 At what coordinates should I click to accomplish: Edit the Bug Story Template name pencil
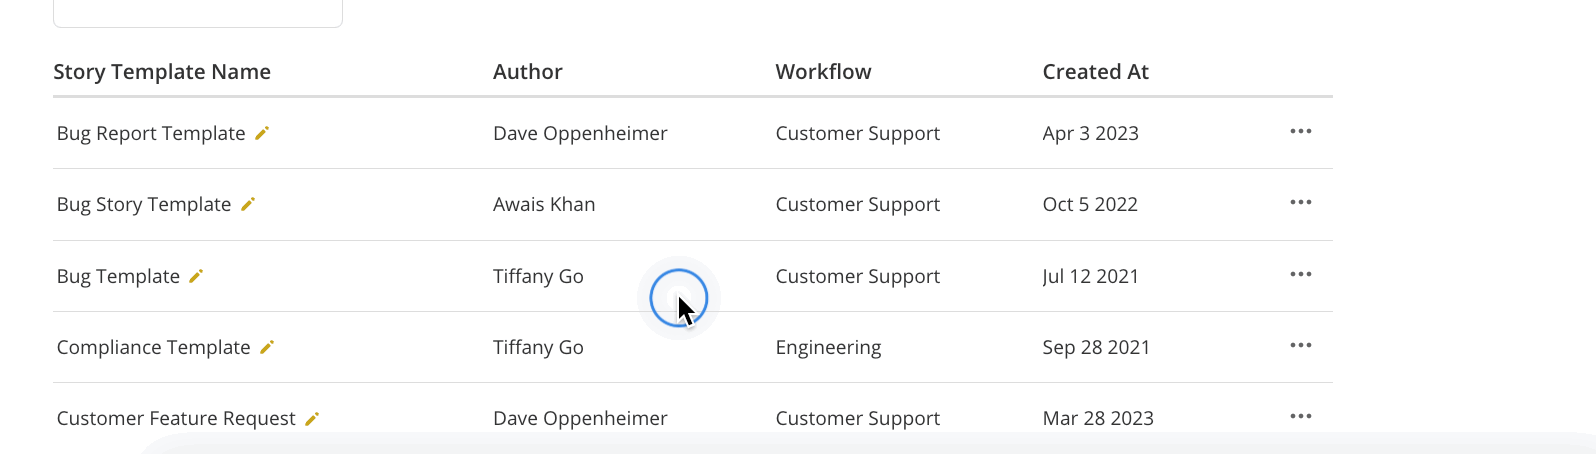248,204
